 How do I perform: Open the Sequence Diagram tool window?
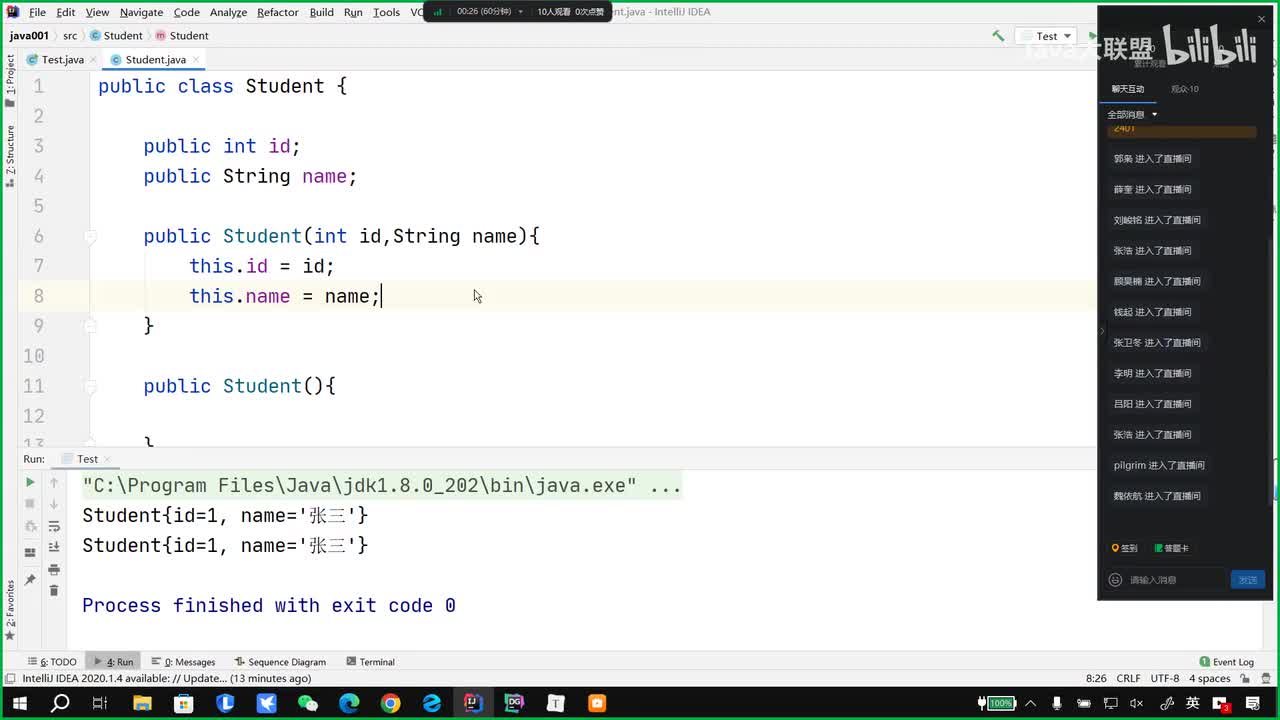(x=280, y=662)
